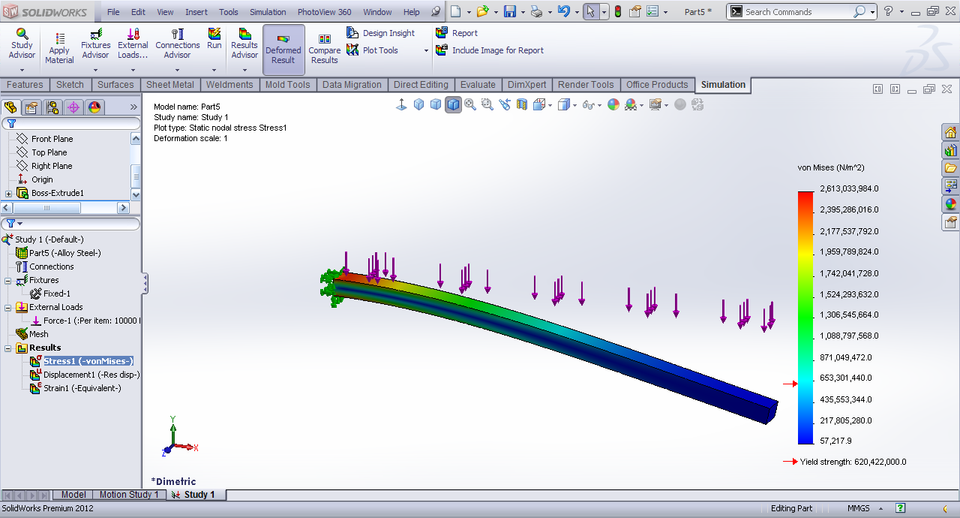
Task: Click Design Insight
Action: click(380, 33)
